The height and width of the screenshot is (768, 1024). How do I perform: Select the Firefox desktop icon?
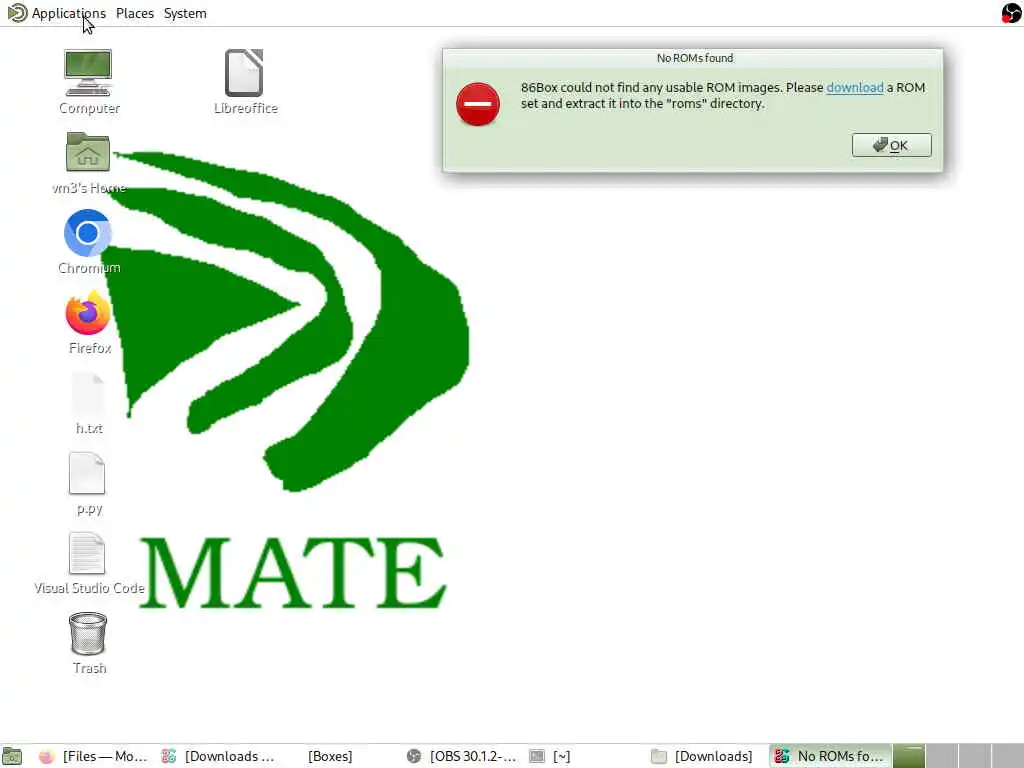[x=89, y=323]
